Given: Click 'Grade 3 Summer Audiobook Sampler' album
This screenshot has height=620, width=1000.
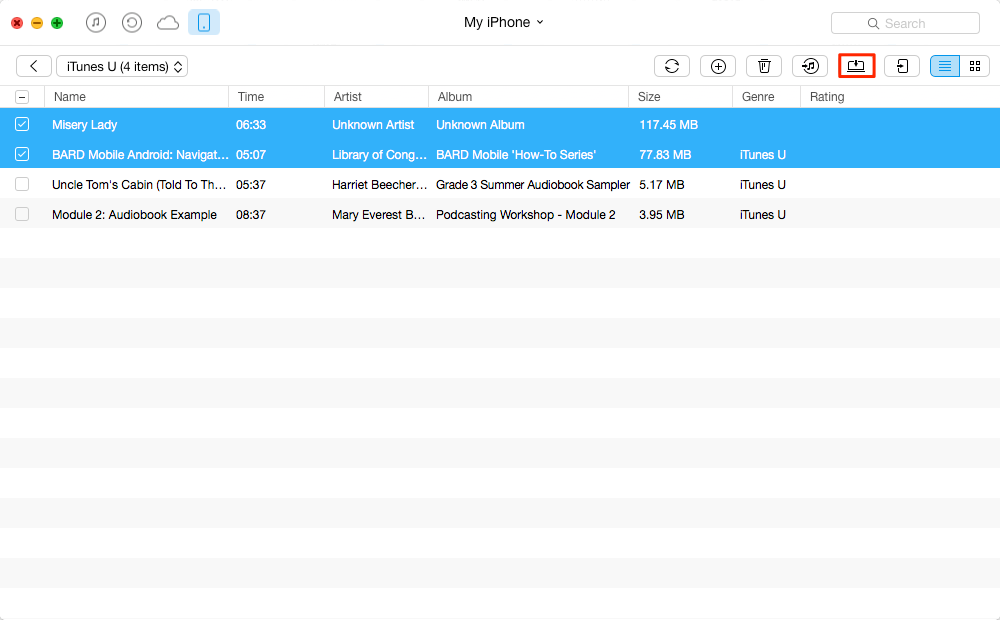Looking at the screenshot, I should pyautogui.click(x=533, y=185).
